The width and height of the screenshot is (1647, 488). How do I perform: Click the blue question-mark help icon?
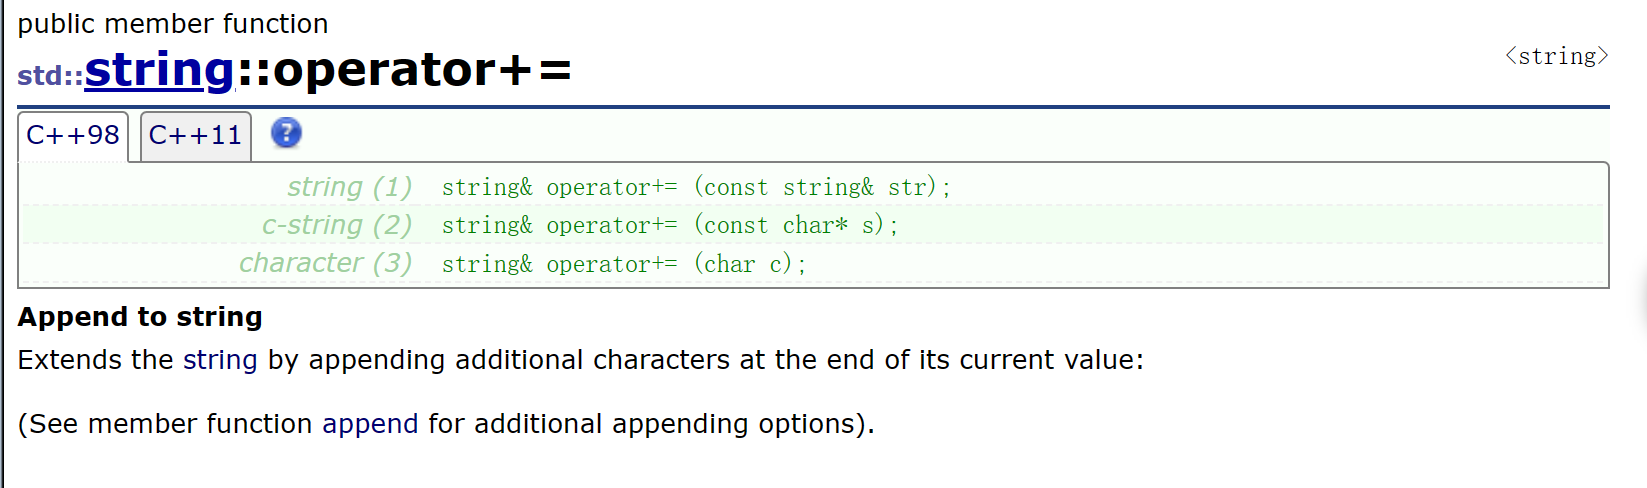[286, 133]
